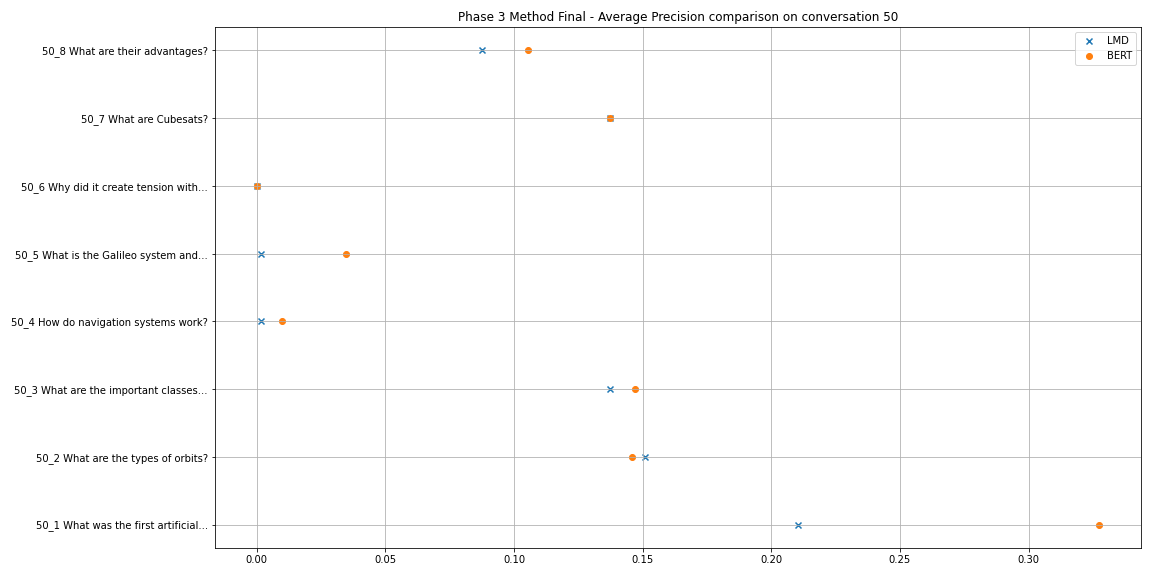The height and width of the screenshot is (576, 1152).
Task: Click the overlapping marker at zero on 50_6
Action: 257,186
